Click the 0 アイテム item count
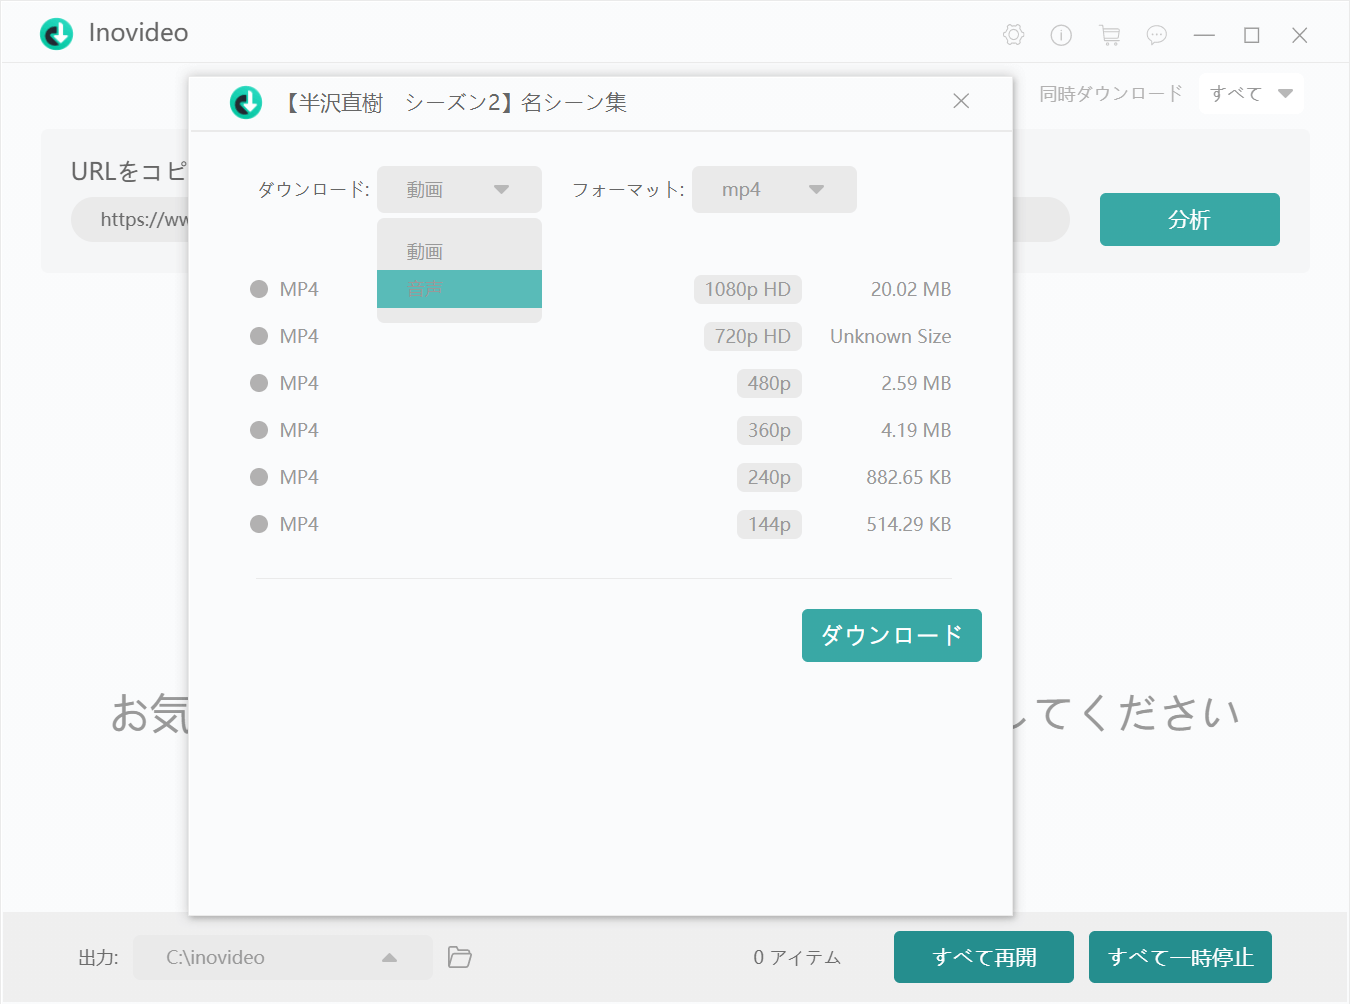This screenshot has width=1350, height=1004. pos(797,957)
